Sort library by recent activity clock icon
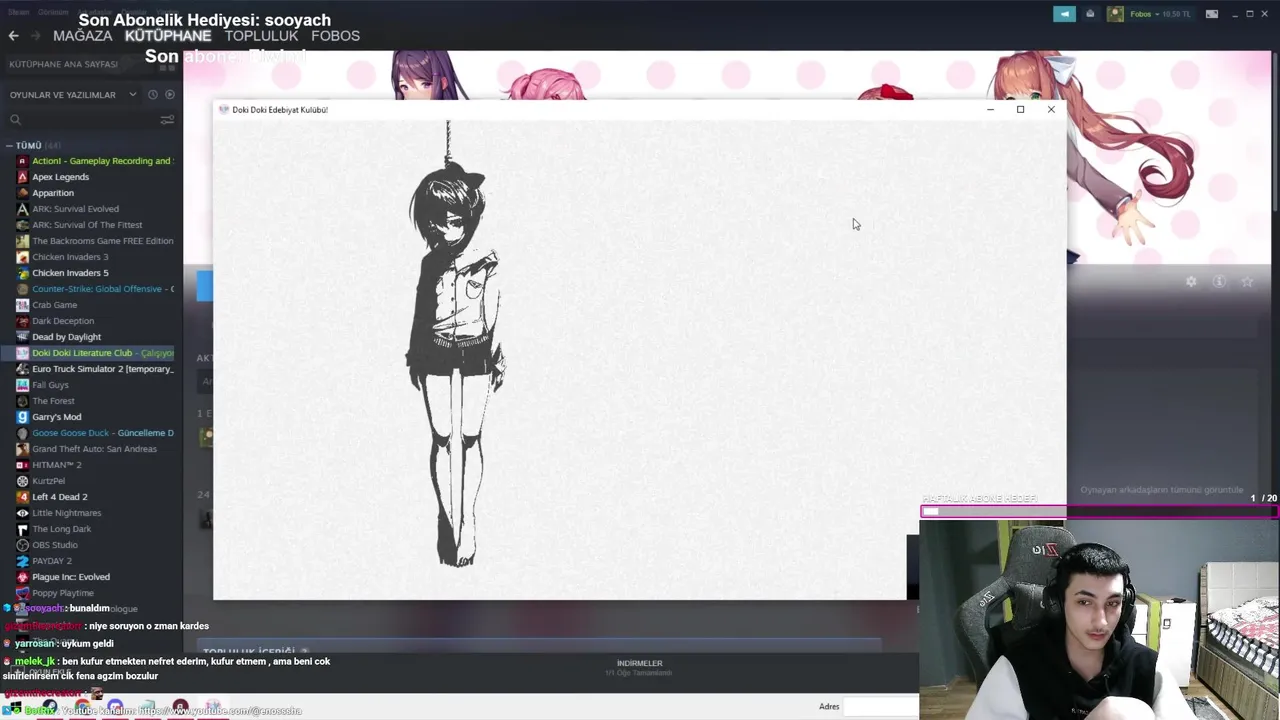1280x720 pixels. [x=153, y=95]
